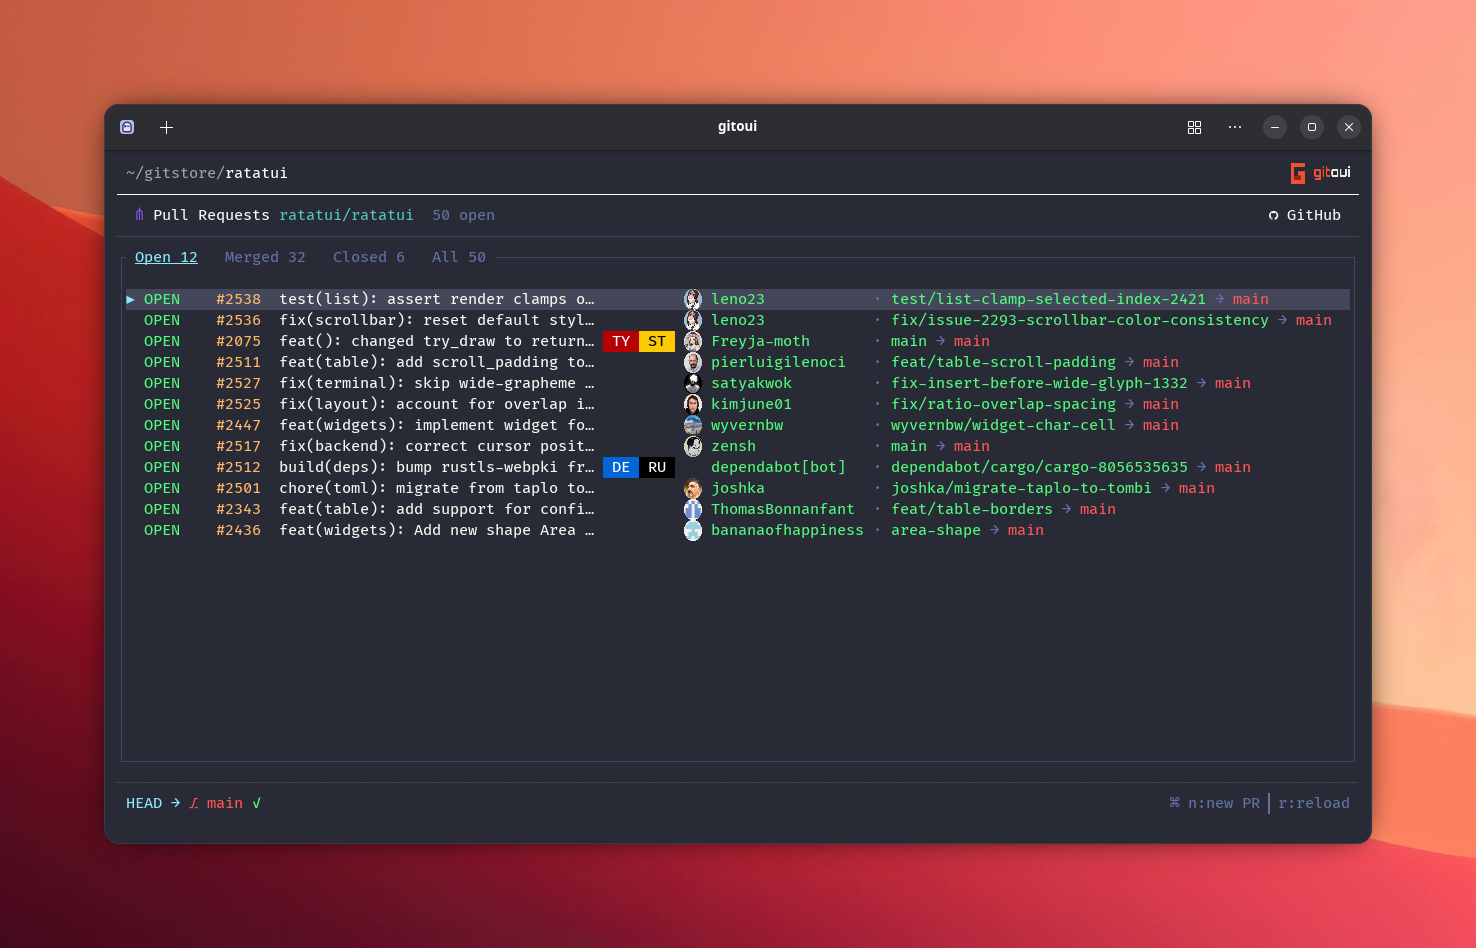The width and height of the screenshot is (1476, 948).
Task: Select PR #2447 feat(widgets) implement title
Action: point(437,425)
